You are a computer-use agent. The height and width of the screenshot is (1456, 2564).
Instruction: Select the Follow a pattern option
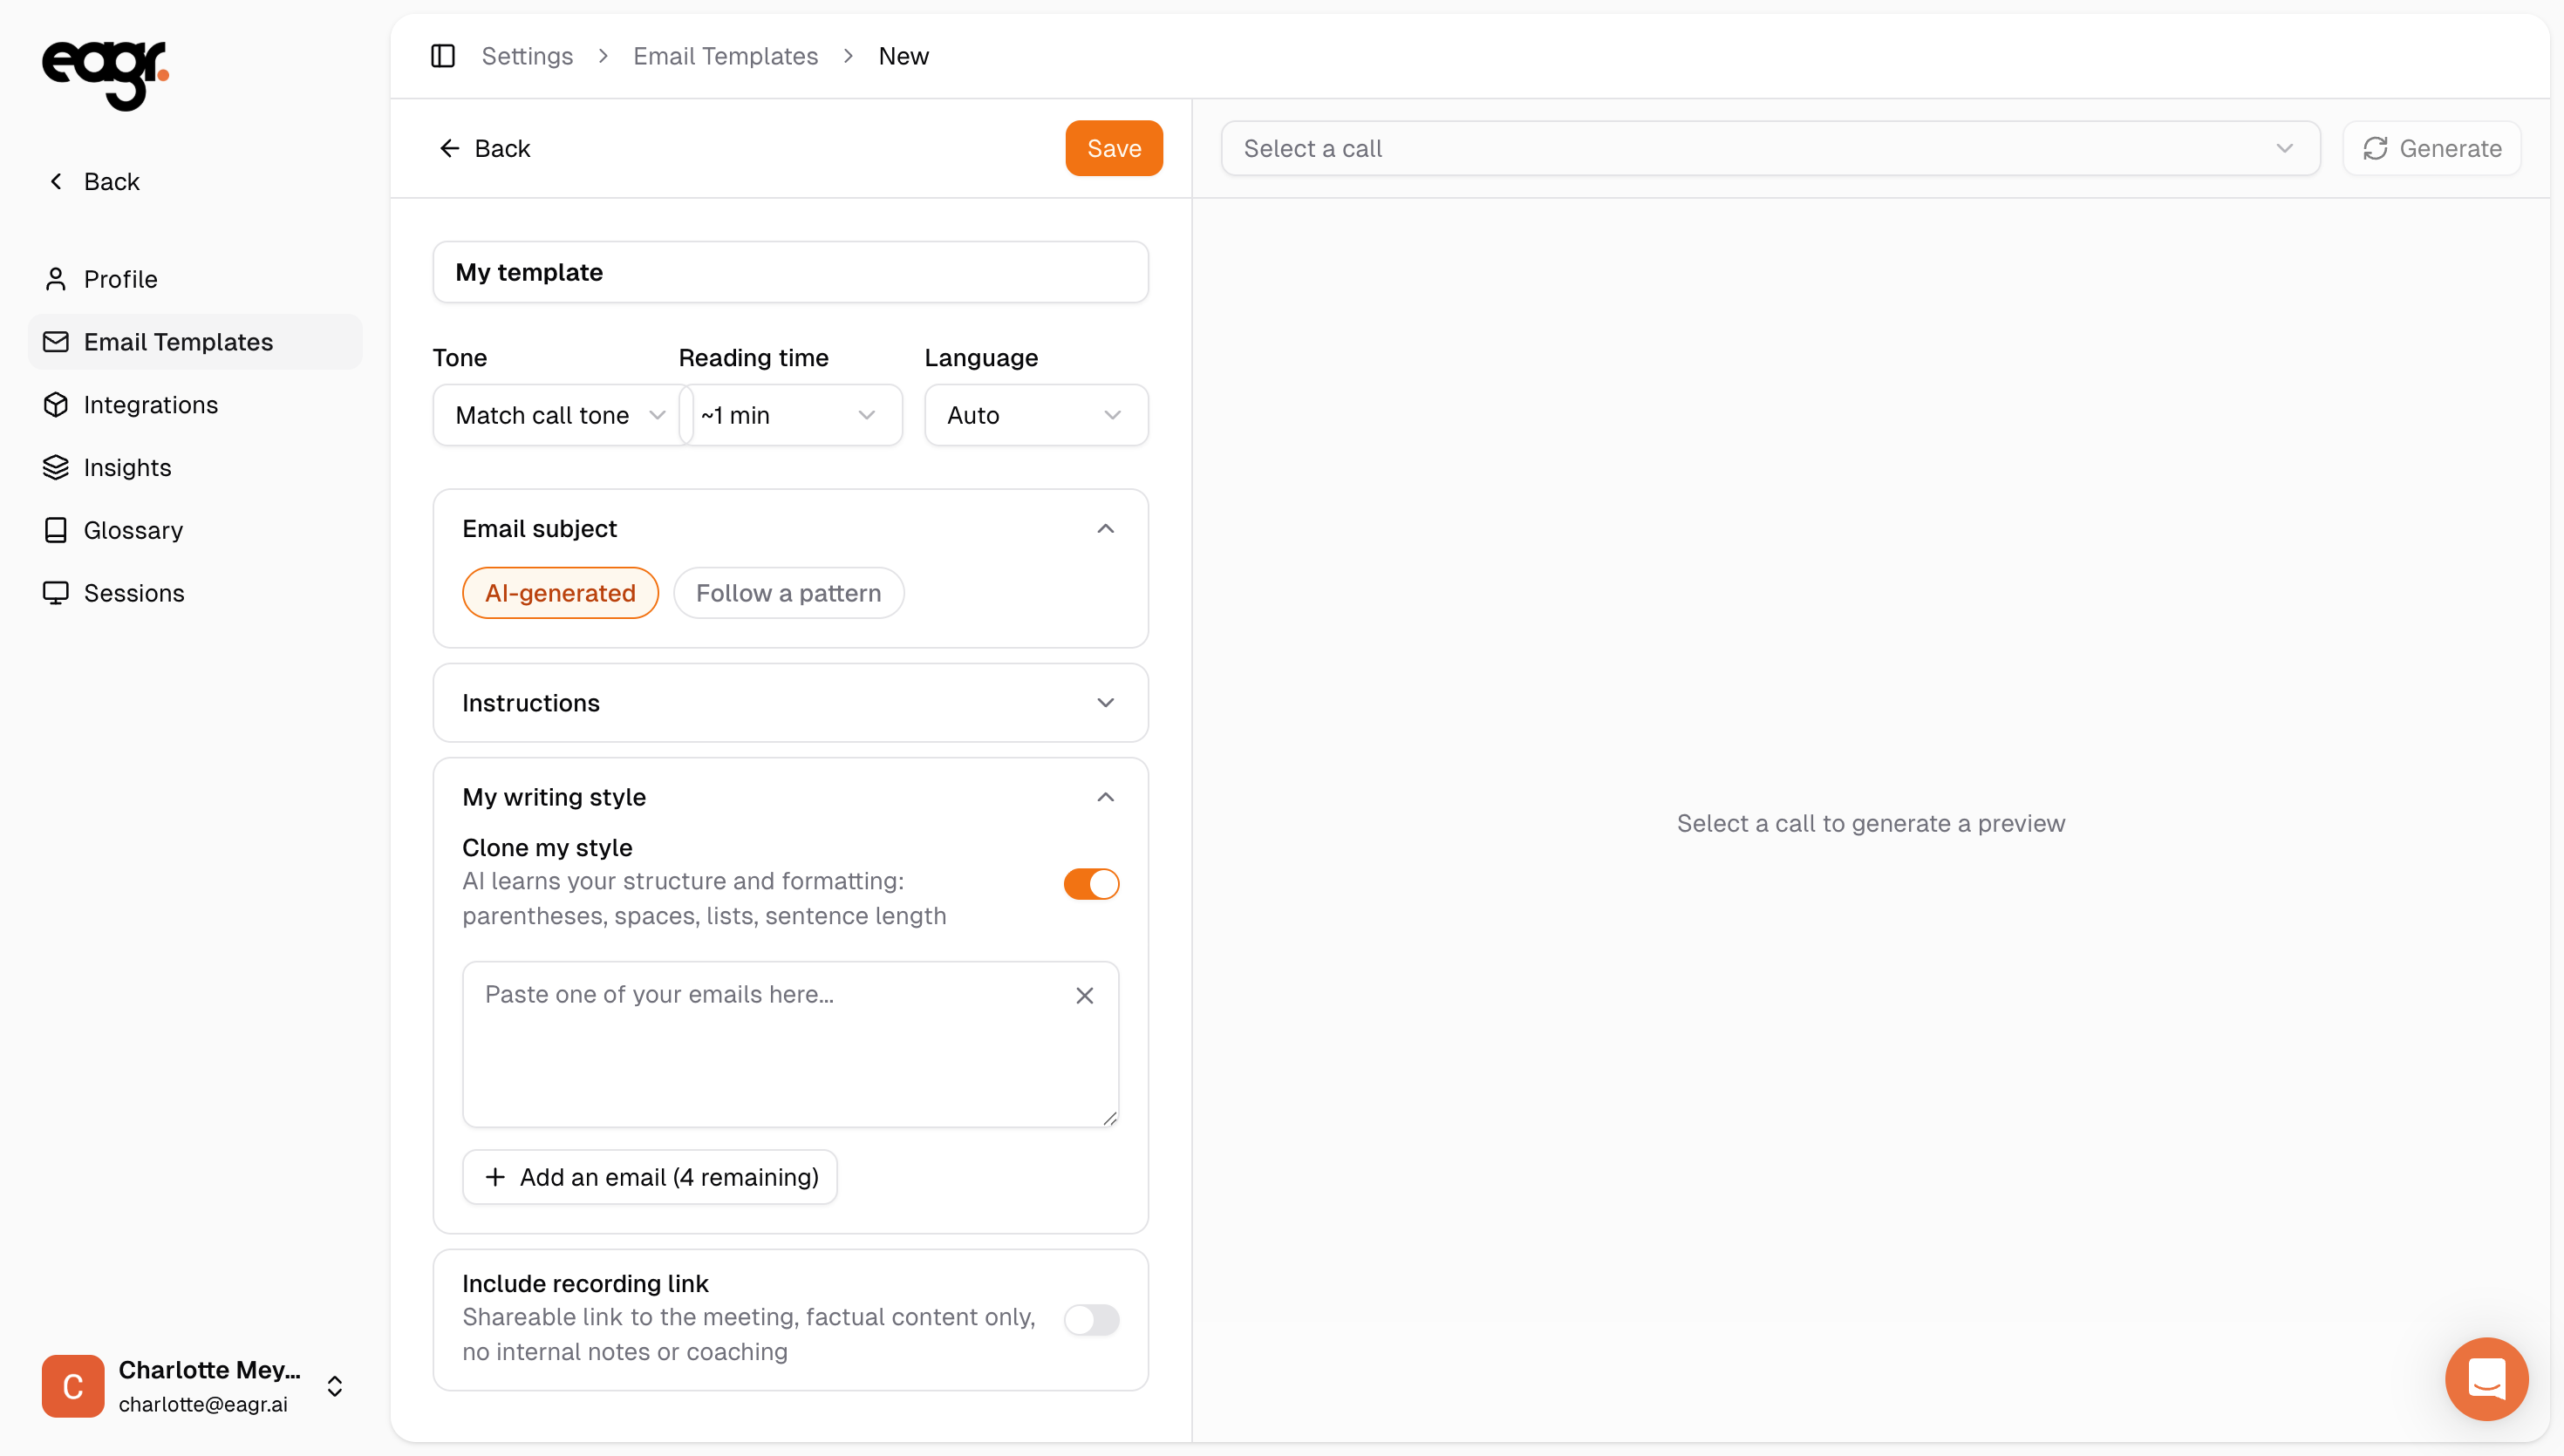[788, 593]
